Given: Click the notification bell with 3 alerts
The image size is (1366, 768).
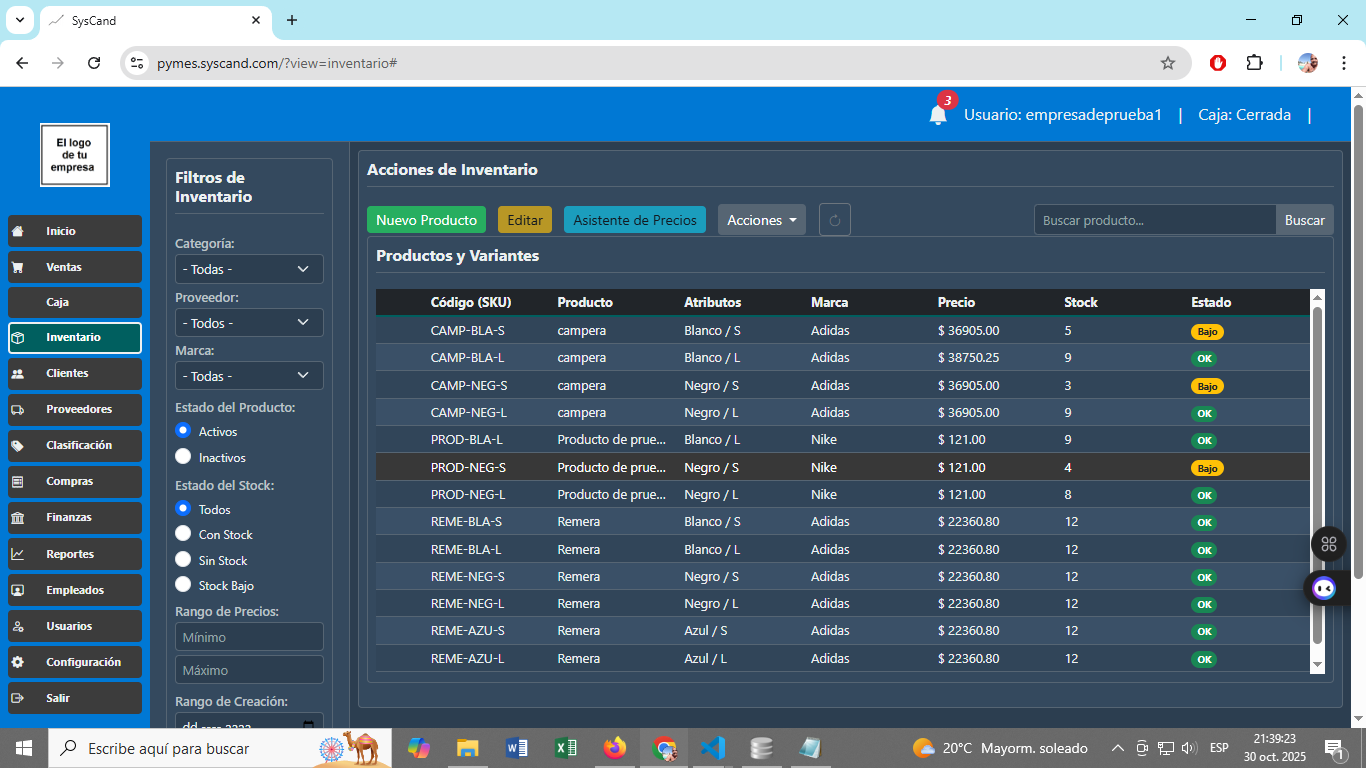Looking at the screenshot, I should (x=937, y=114).
